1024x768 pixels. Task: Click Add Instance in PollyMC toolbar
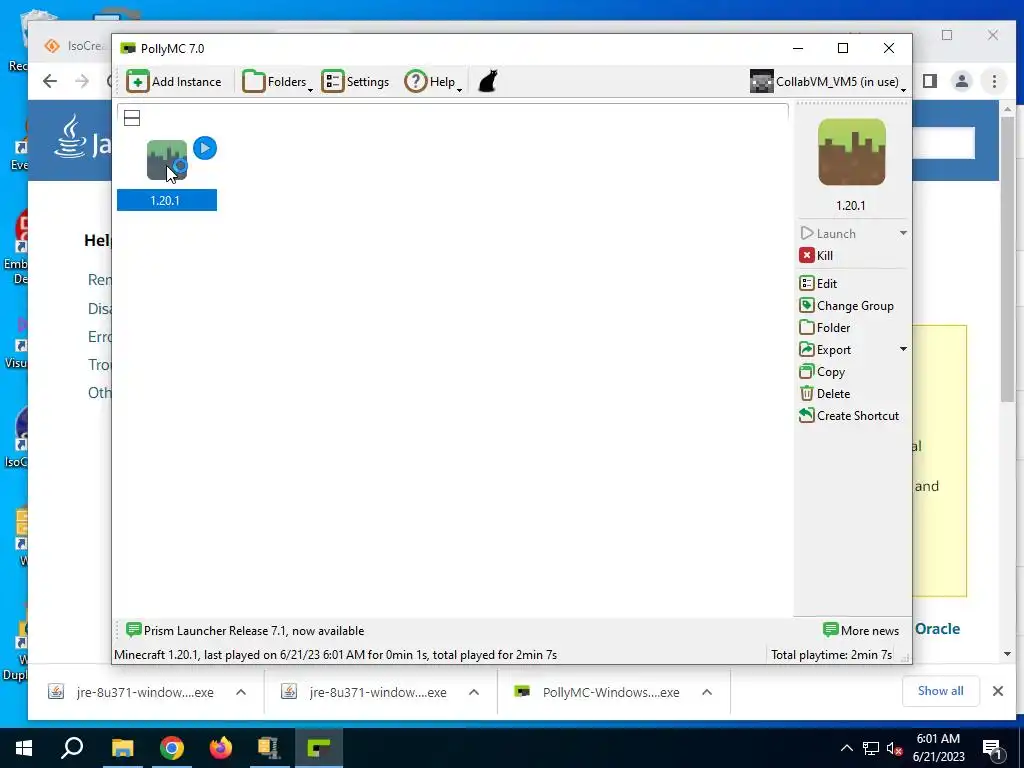pyautogui.click(x=174, y=82)
